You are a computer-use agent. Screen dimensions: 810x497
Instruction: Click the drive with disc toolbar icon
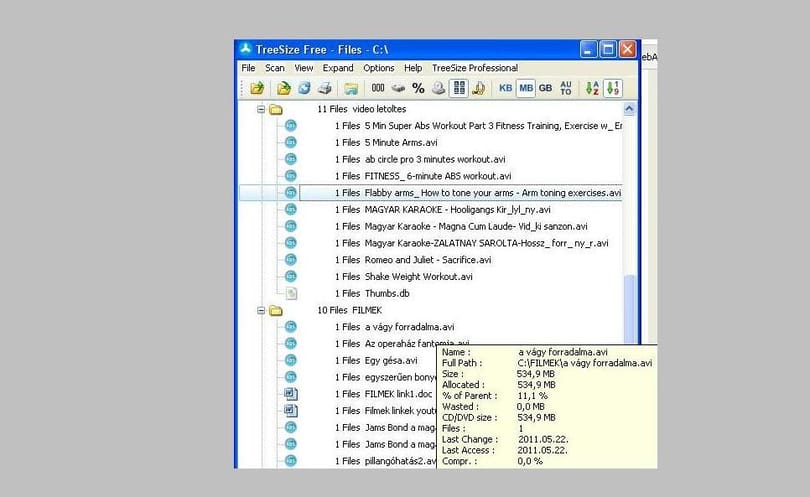coord(439,88)
